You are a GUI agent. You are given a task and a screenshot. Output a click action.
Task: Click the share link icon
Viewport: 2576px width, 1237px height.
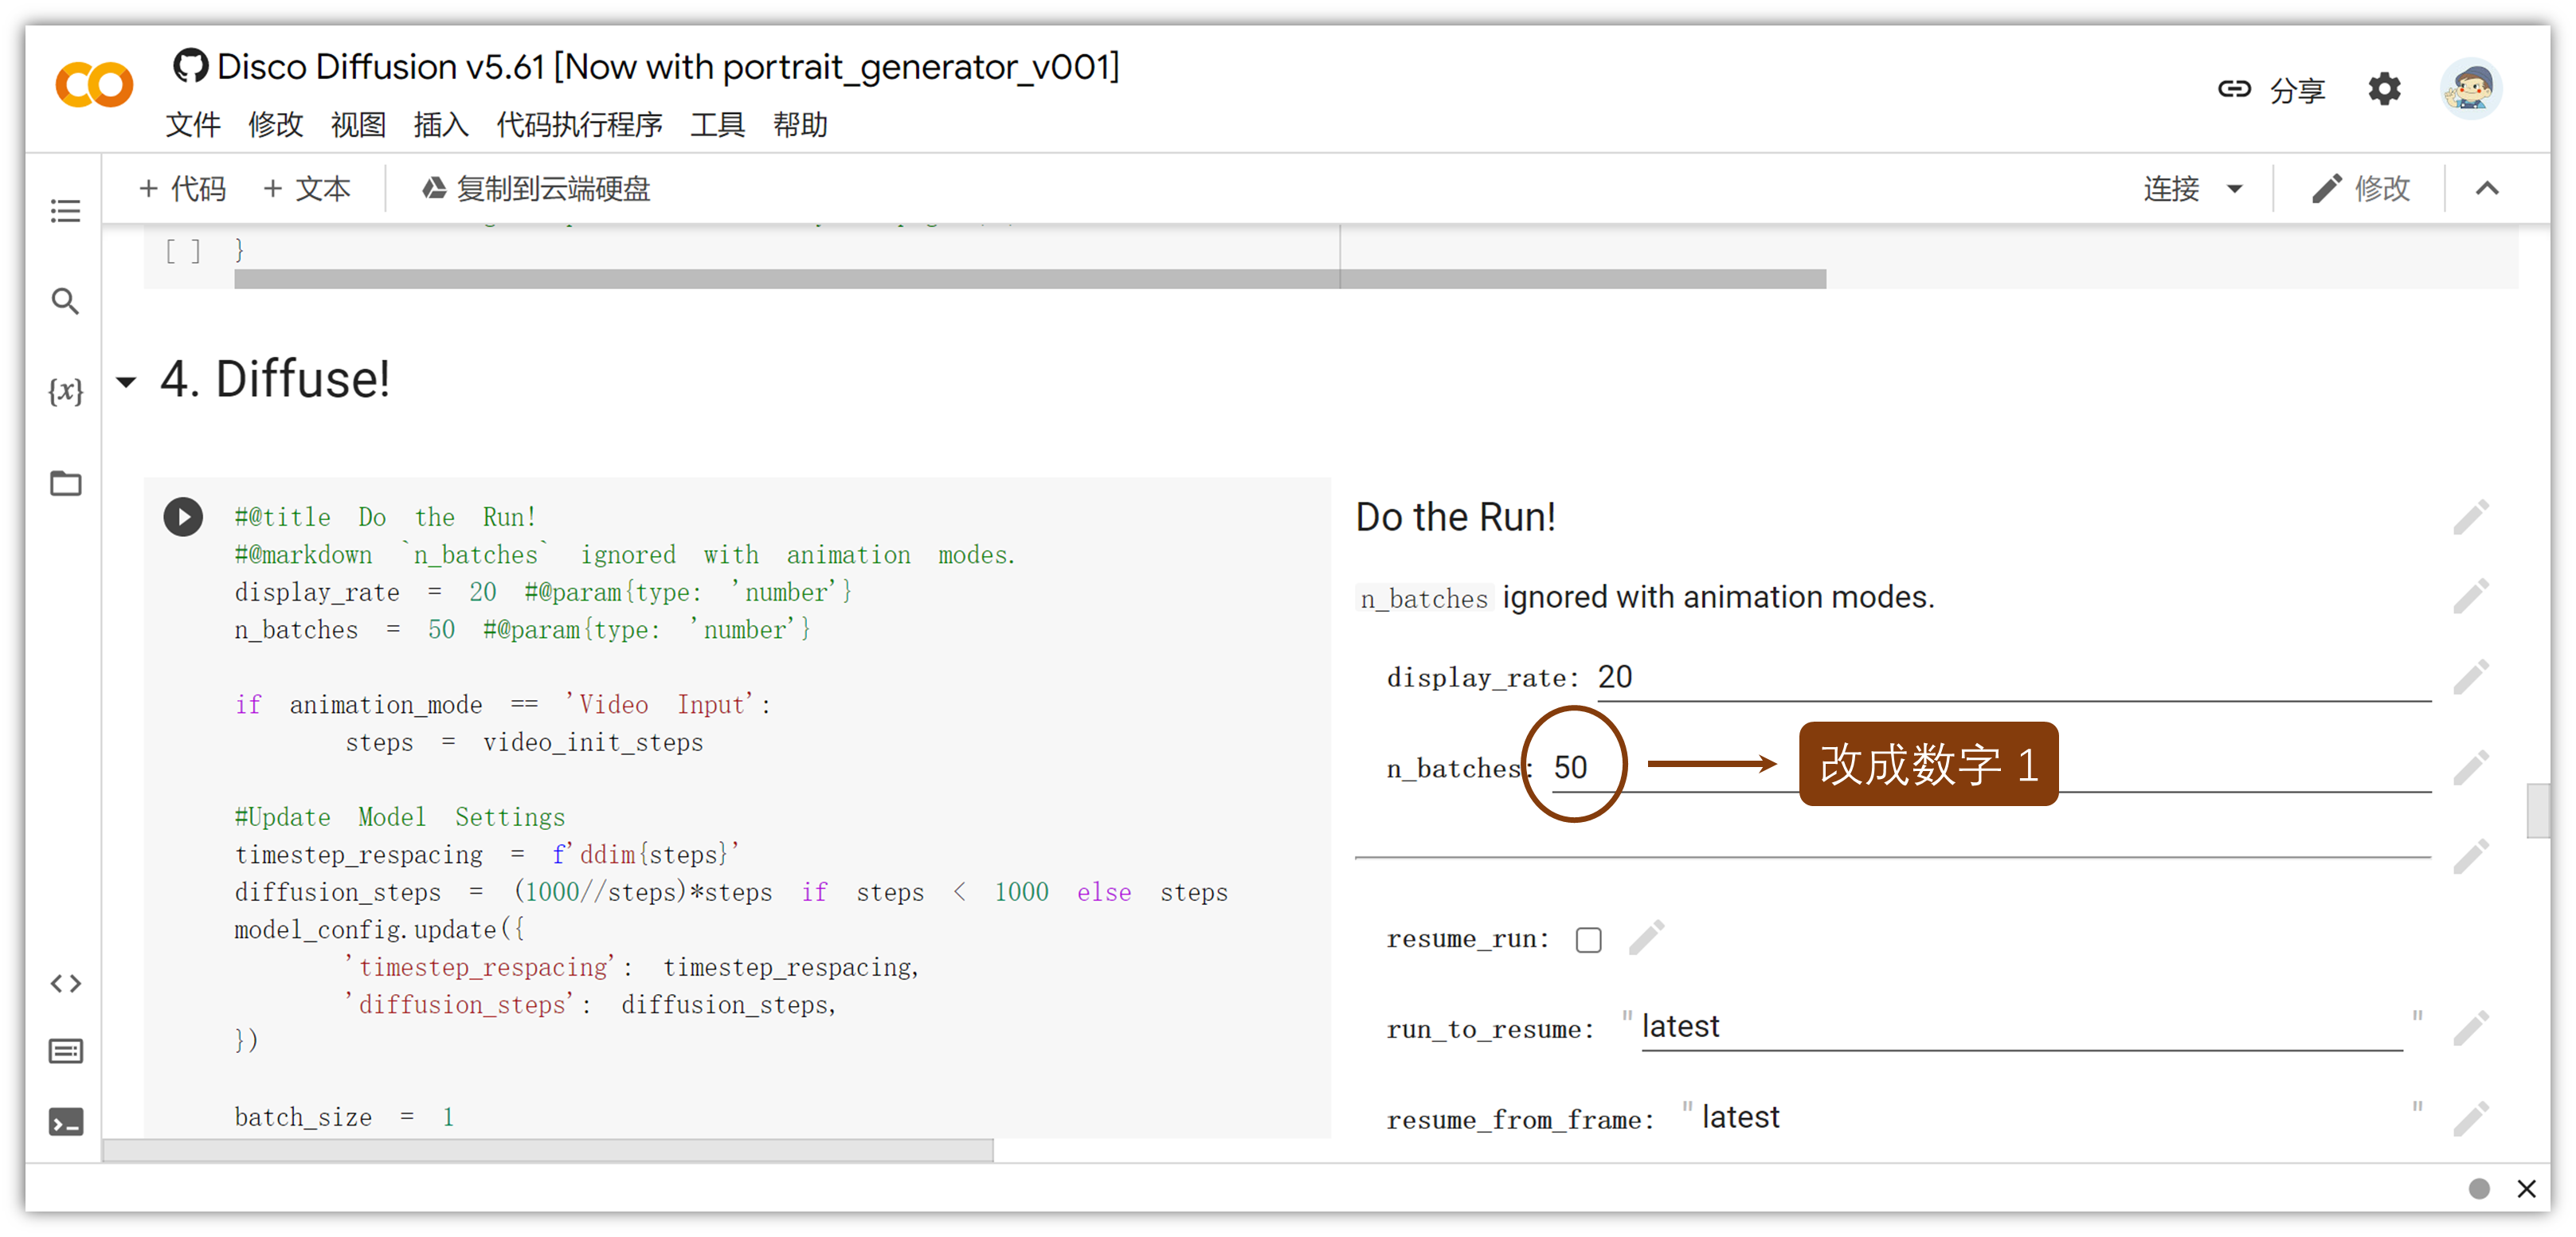pos(2234,89)
